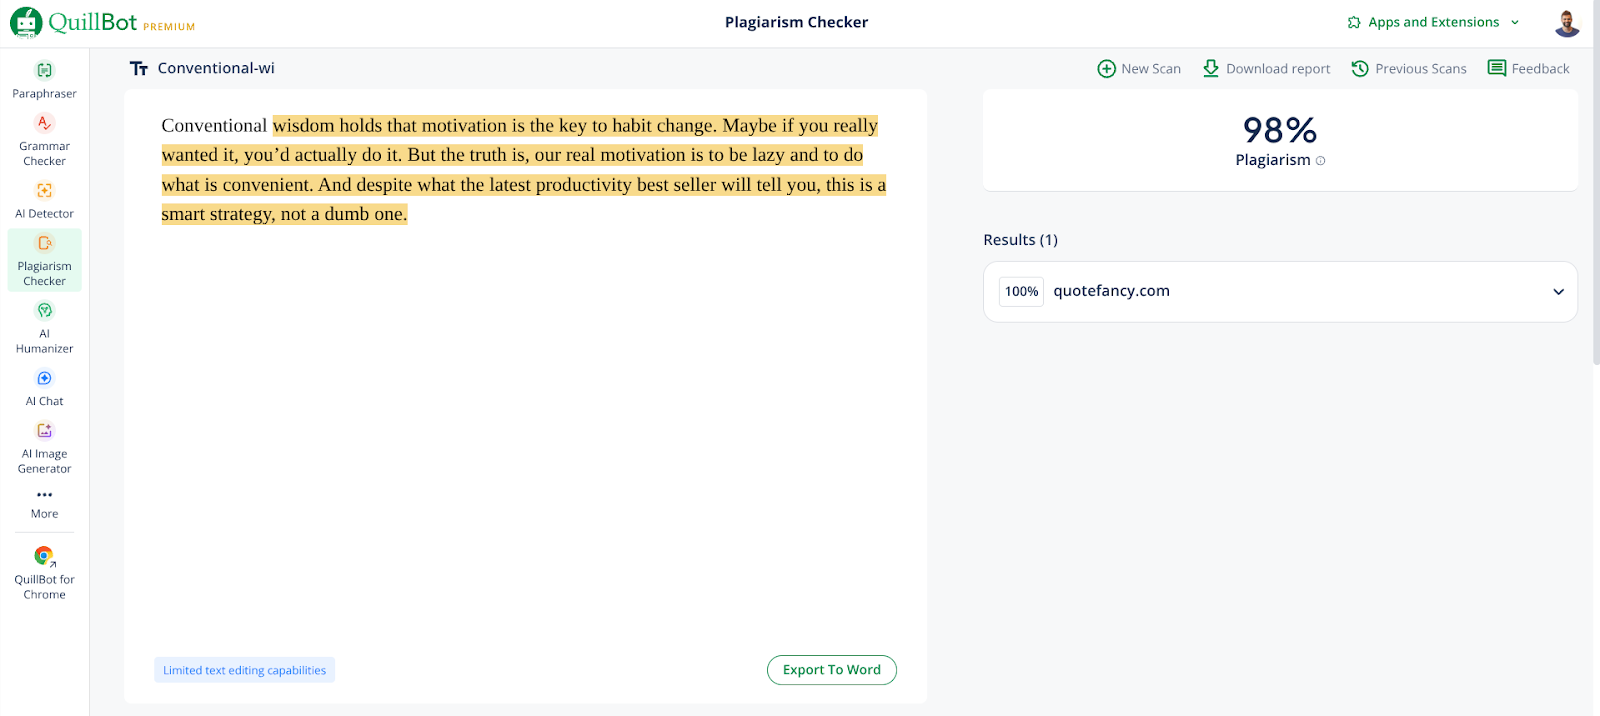This screenshot has width=1600, height=716.
Task: Expand the quotefancy.com result chevron
Action: click(1557, 292)
